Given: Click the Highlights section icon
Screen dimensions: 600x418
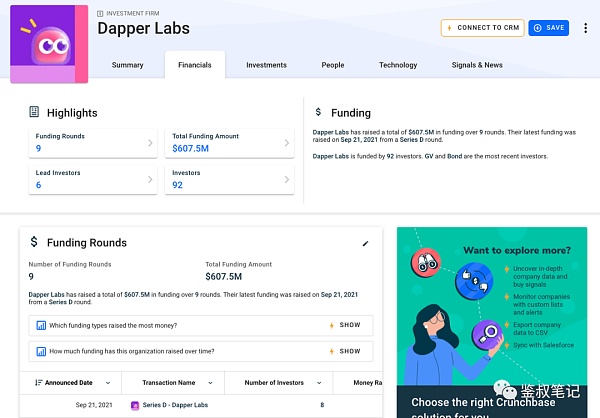Looking at the screenshot, I should tap(34, 112).
